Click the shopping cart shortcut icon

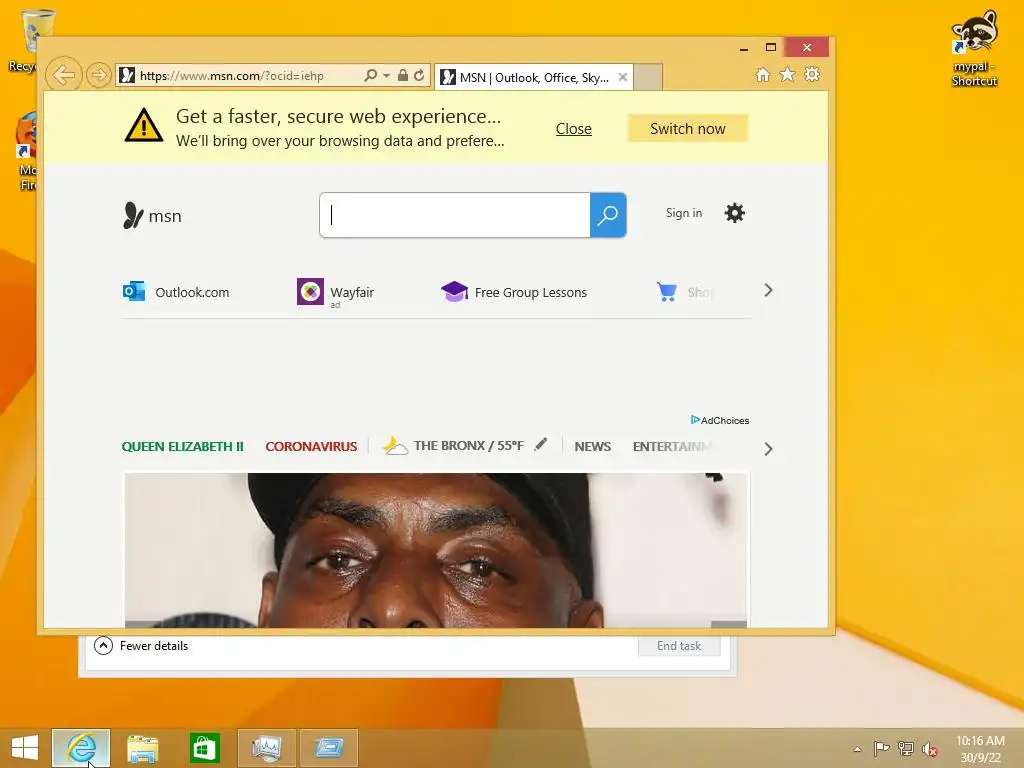click(x=667, y=292)
